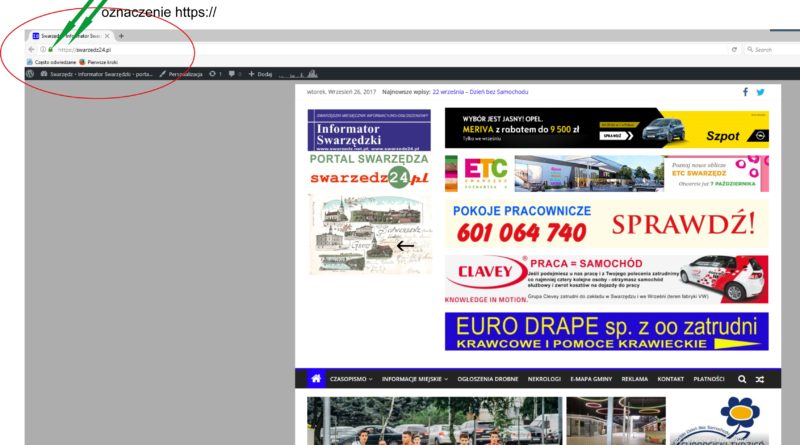Open the comments bubble in admin bar
The image size is (800, 445).
pos(233,74)
